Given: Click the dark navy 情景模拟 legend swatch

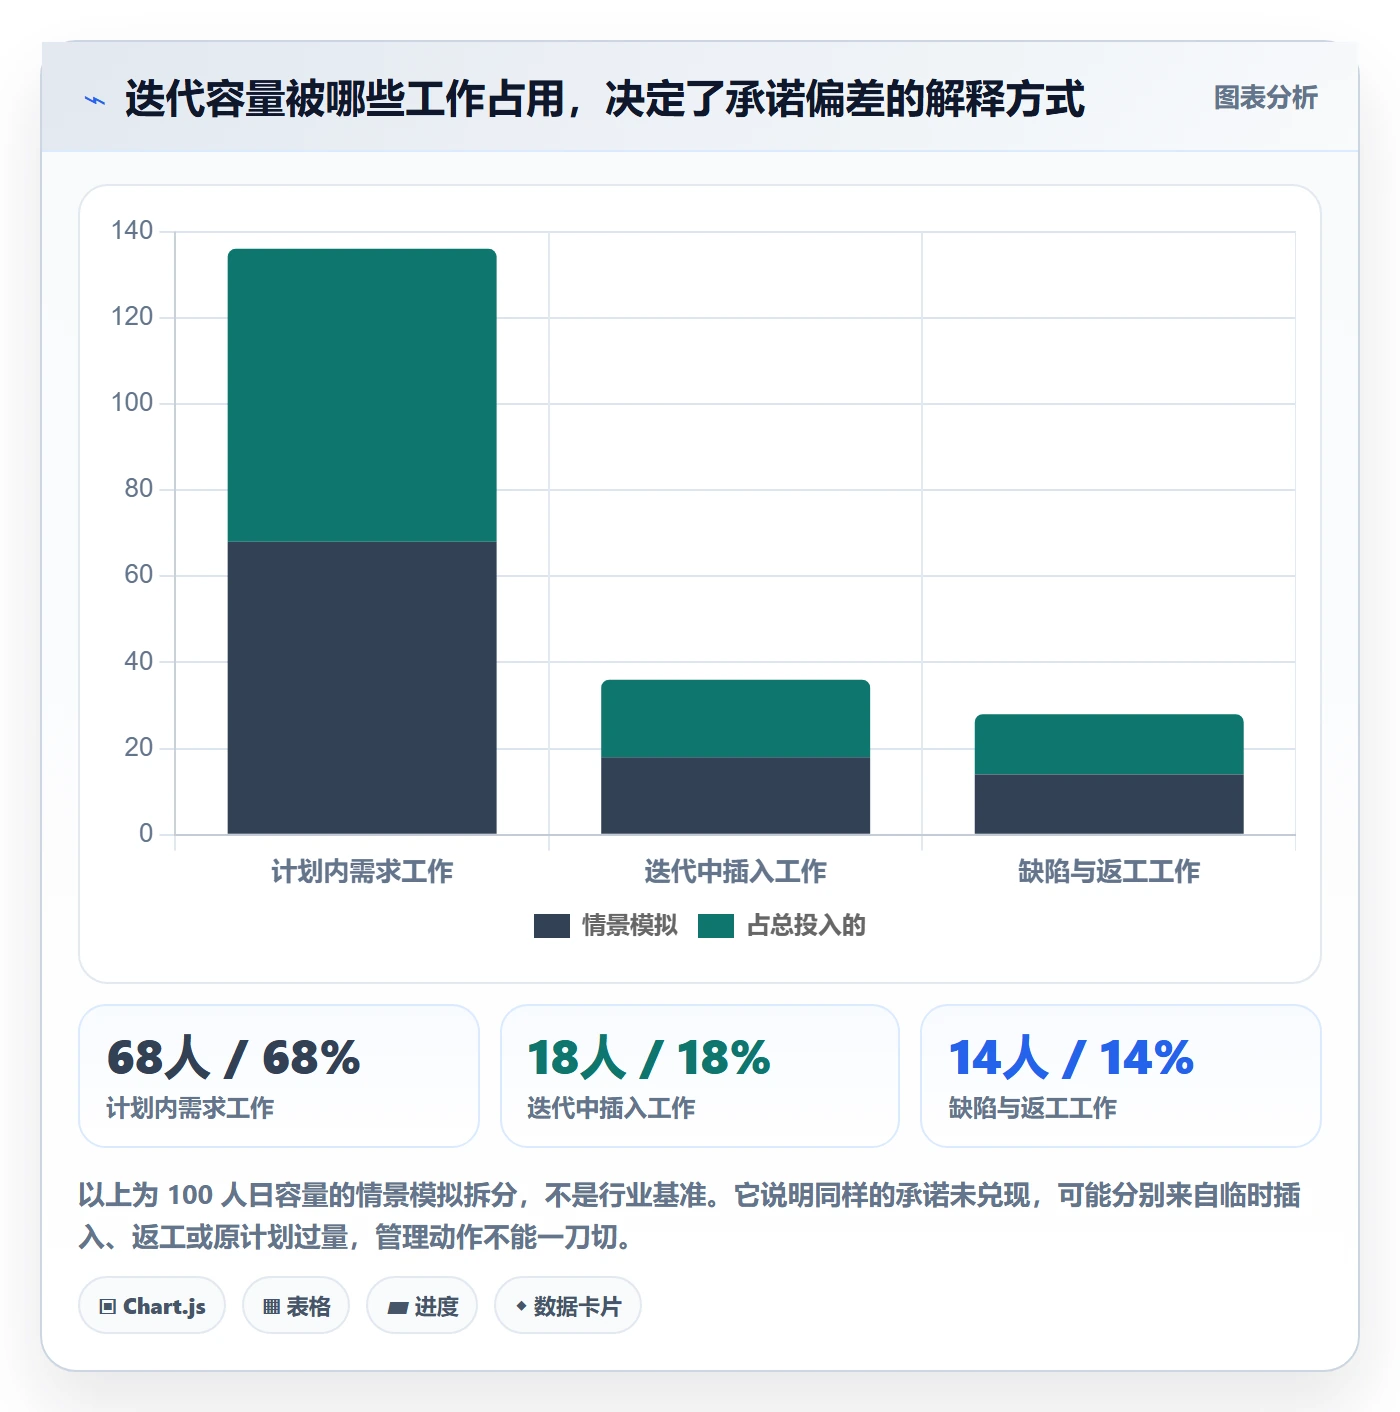Looking at the screenshot, I should pyautogui.click(x=552, y=926).
